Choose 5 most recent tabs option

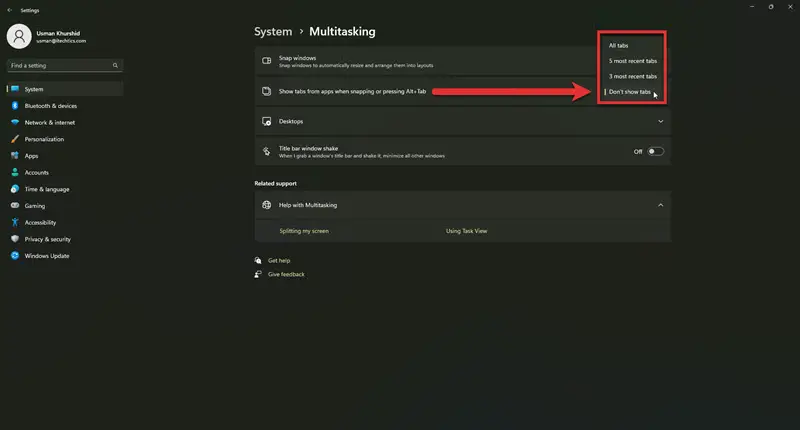(x=632, y=61)
